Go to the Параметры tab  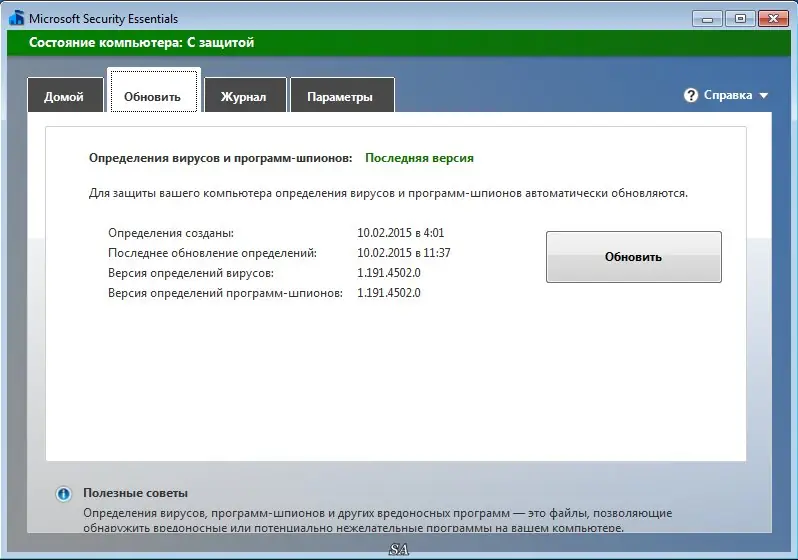click(x=342, y=95)
